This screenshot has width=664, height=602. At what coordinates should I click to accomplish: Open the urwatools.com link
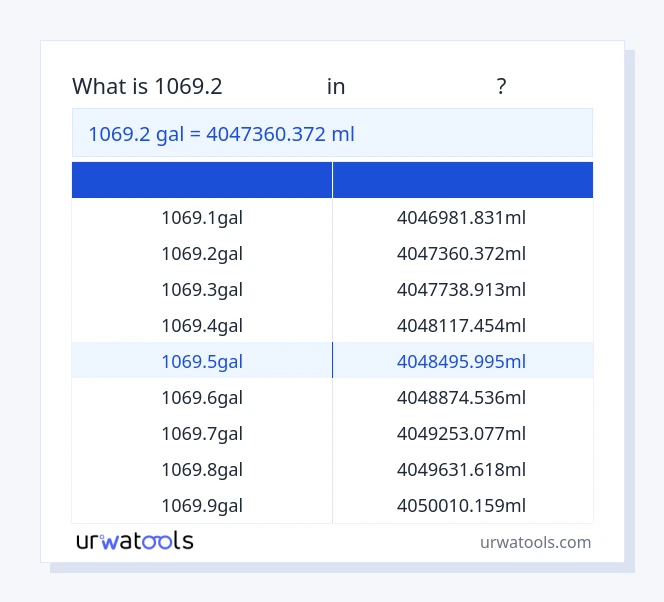pos(535,542)
